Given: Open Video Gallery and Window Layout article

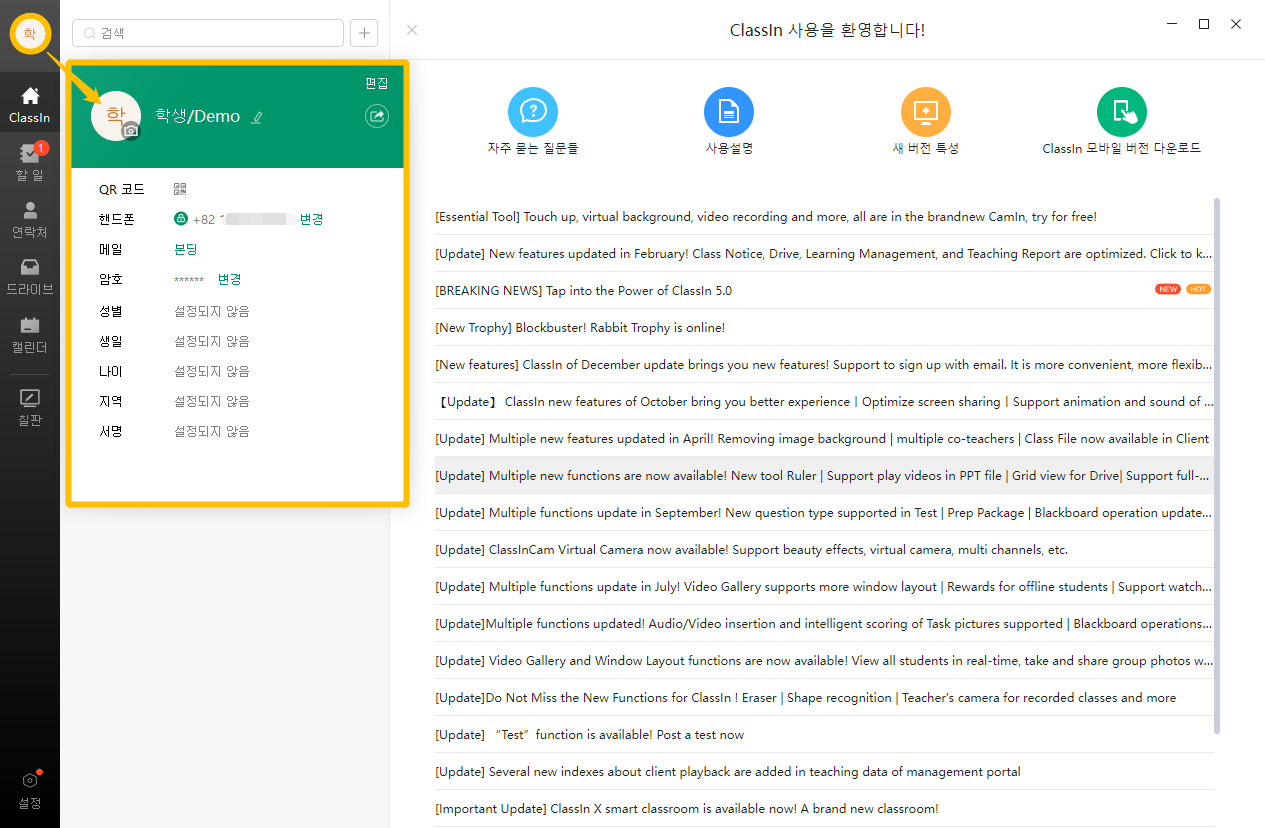Looking at the screenshot, I should click(x=824, y=660).
